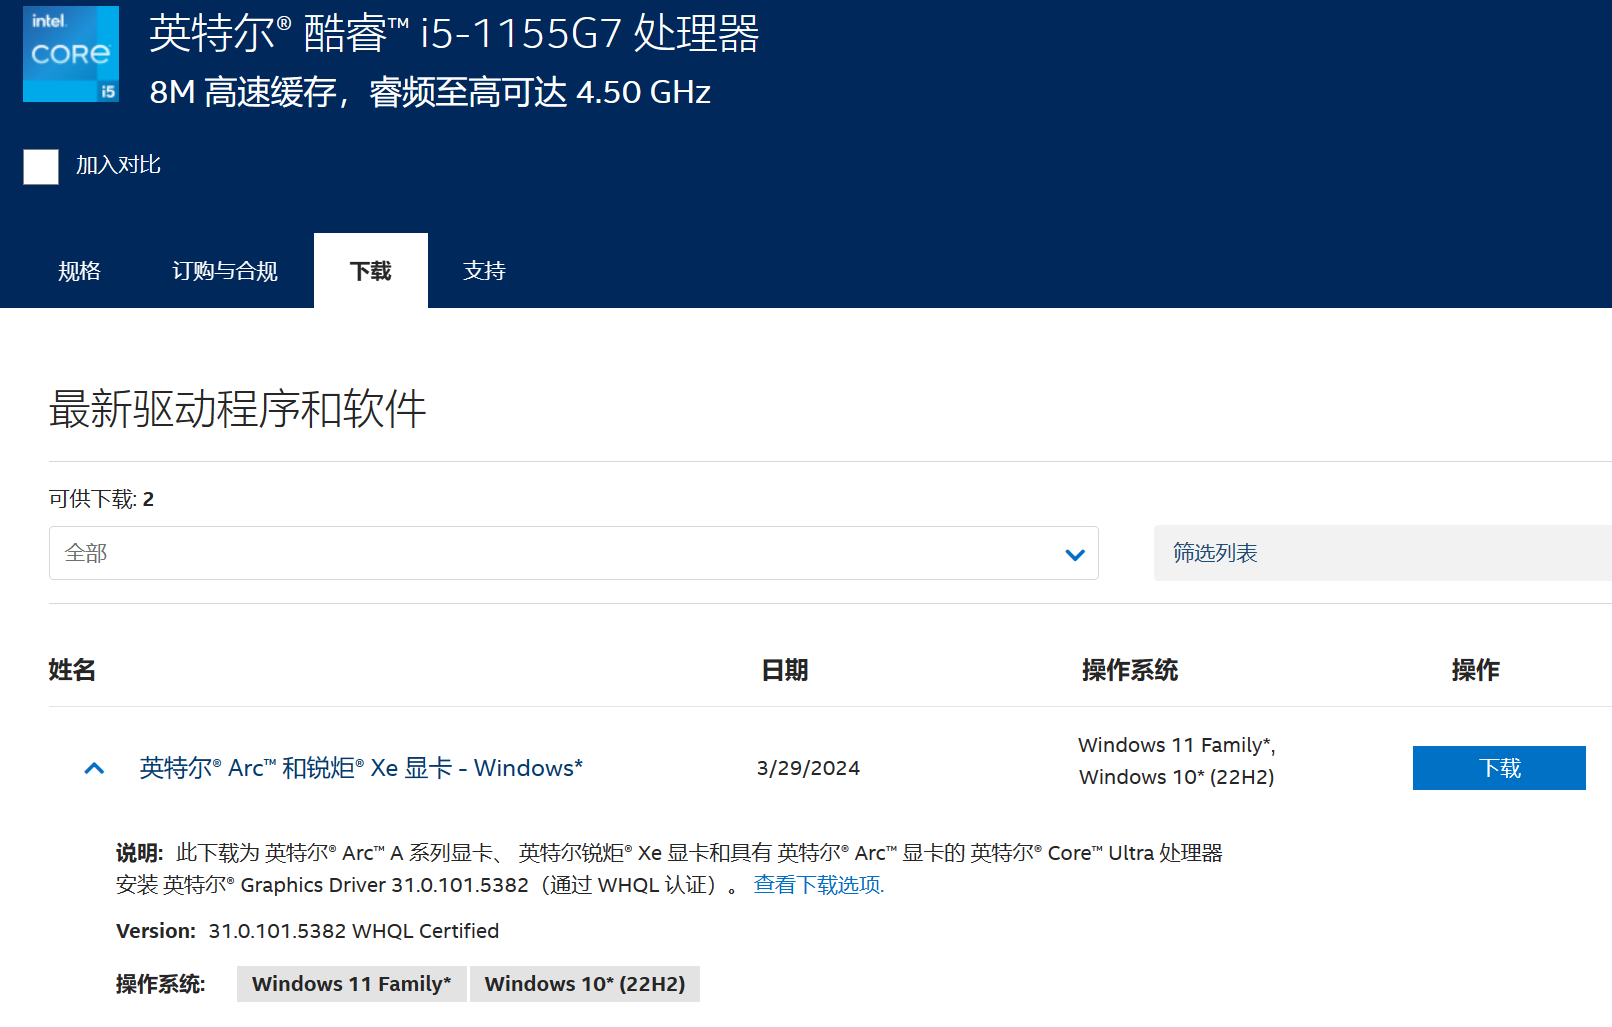
Task: Click the 最新驱动程序和软件 heading
Action: click(x=238, y=409)
